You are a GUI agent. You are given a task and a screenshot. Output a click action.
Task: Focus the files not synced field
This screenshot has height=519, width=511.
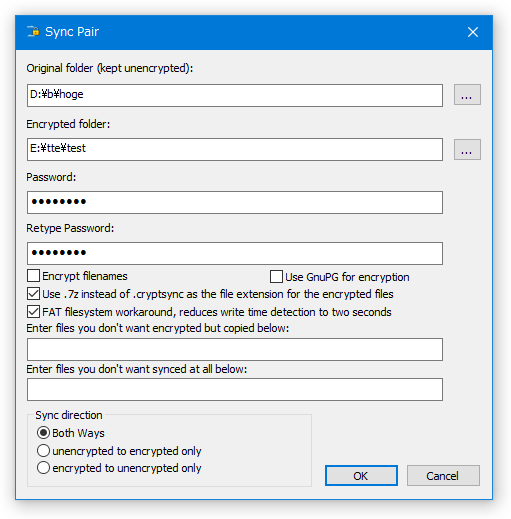[235, 389]
